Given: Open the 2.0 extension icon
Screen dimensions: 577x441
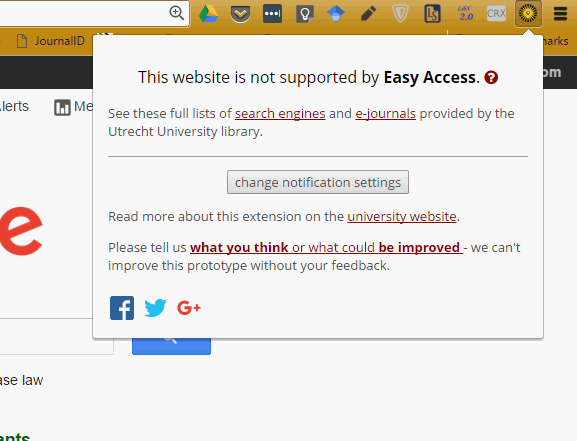Looking at the screenshot, I should pyautogui.click(x=465, y=13).
